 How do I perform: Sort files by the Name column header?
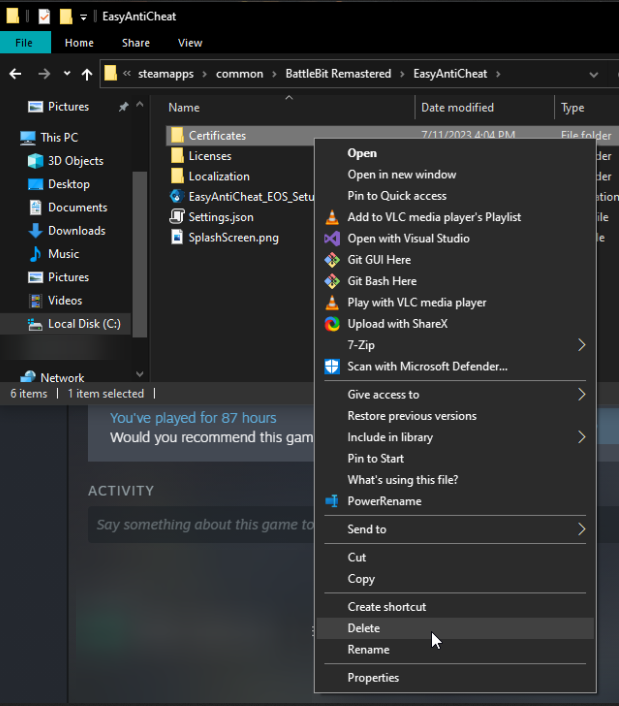point(184,107)
